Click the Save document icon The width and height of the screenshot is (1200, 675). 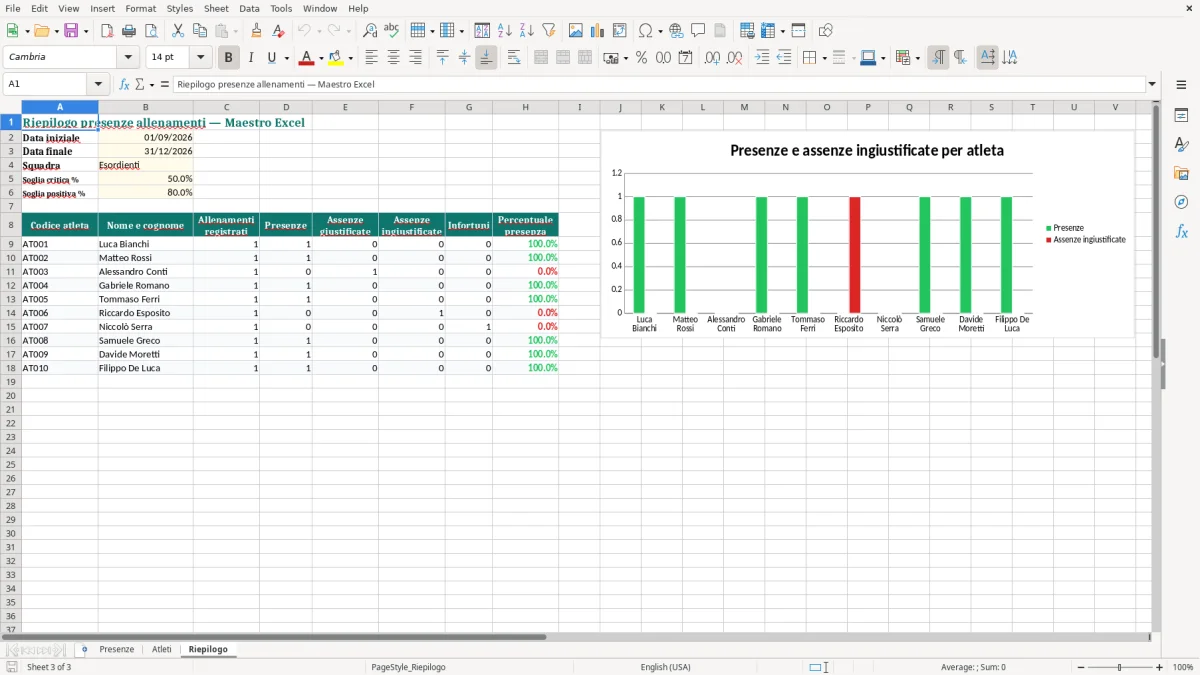[70, 31]
